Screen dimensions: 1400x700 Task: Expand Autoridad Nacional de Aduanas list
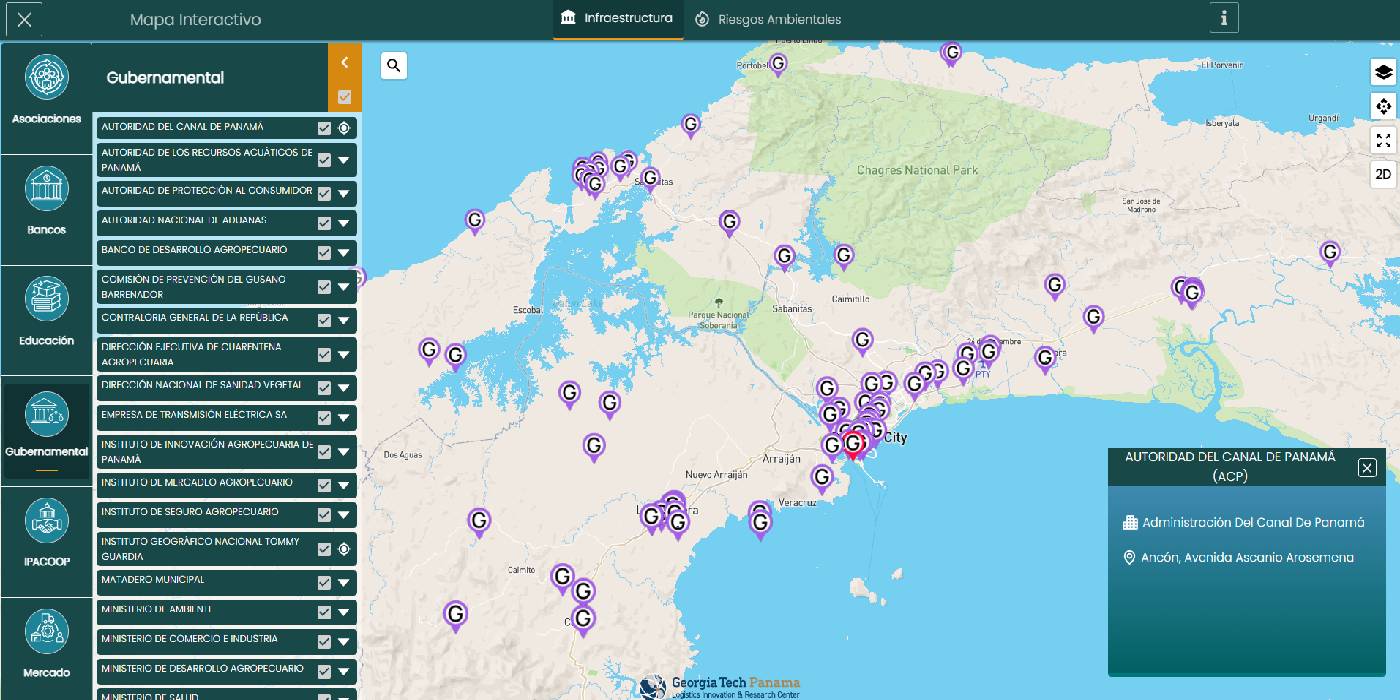344,223
